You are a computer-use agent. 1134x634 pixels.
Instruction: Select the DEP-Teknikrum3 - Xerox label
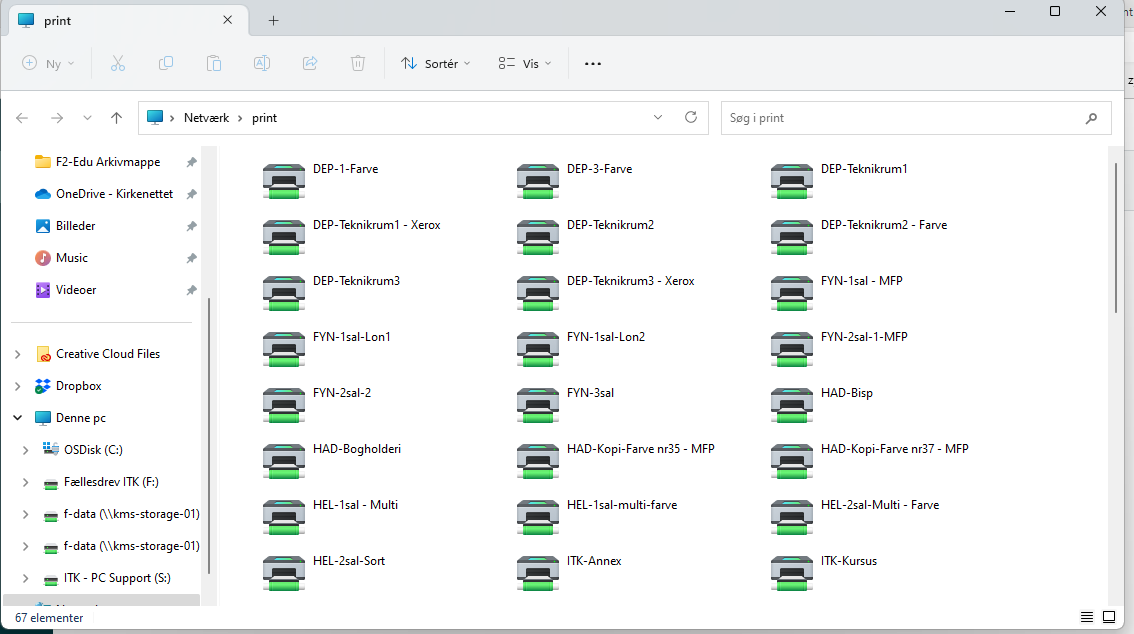click(631, 280)
